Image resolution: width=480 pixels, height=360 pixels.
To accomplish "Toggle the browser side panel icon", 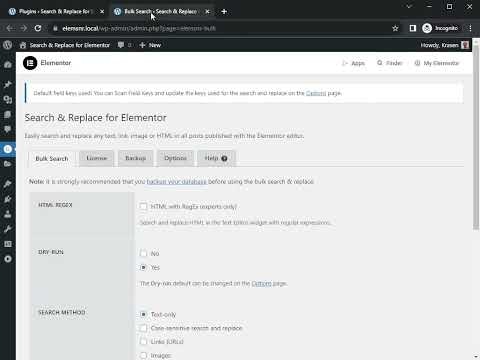I will (x=413, y=28).
